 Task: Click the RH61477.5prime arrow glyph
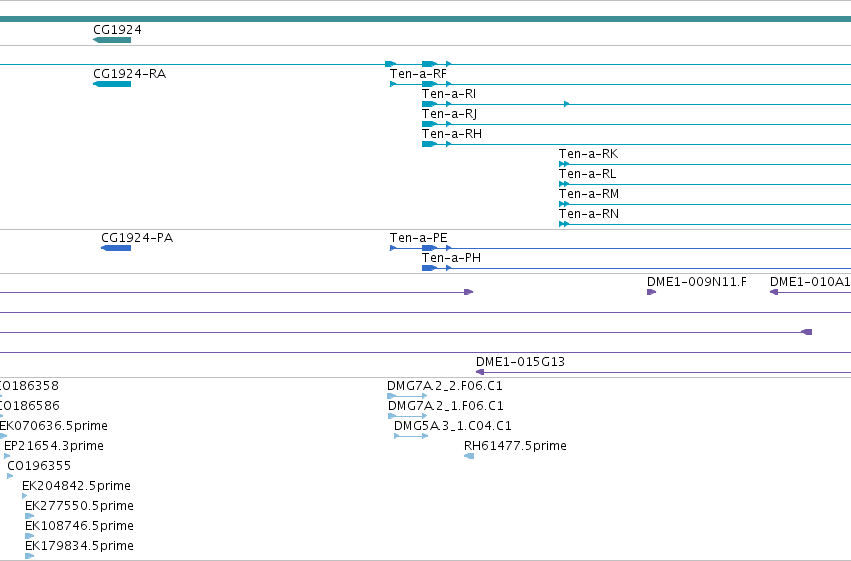pos(469,456)
